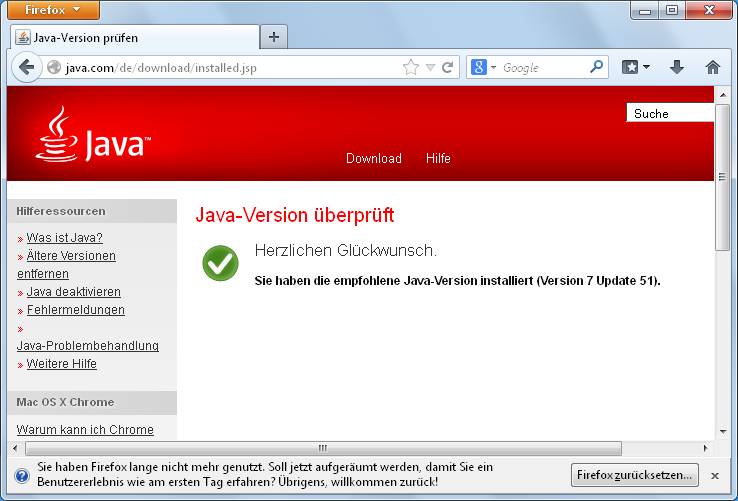
Task: Reload the page with the refresh icon
Action: point(448,67)
